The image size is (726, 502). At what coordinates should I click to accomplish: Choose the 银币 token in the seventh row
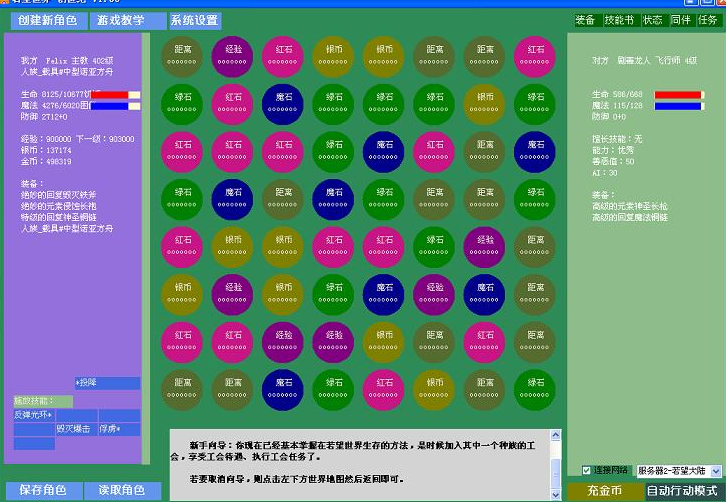point(383,342)
